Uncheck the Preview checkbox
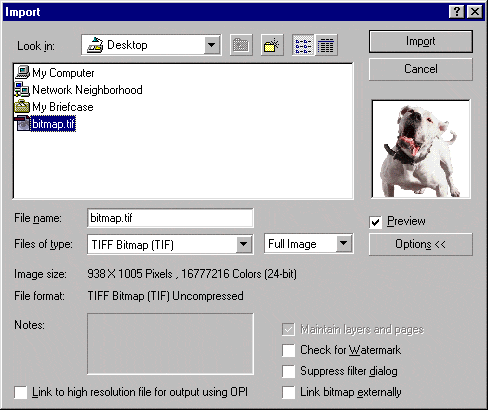Image resolution: width=488 pixels, height=410 pixels. (376, 222)
